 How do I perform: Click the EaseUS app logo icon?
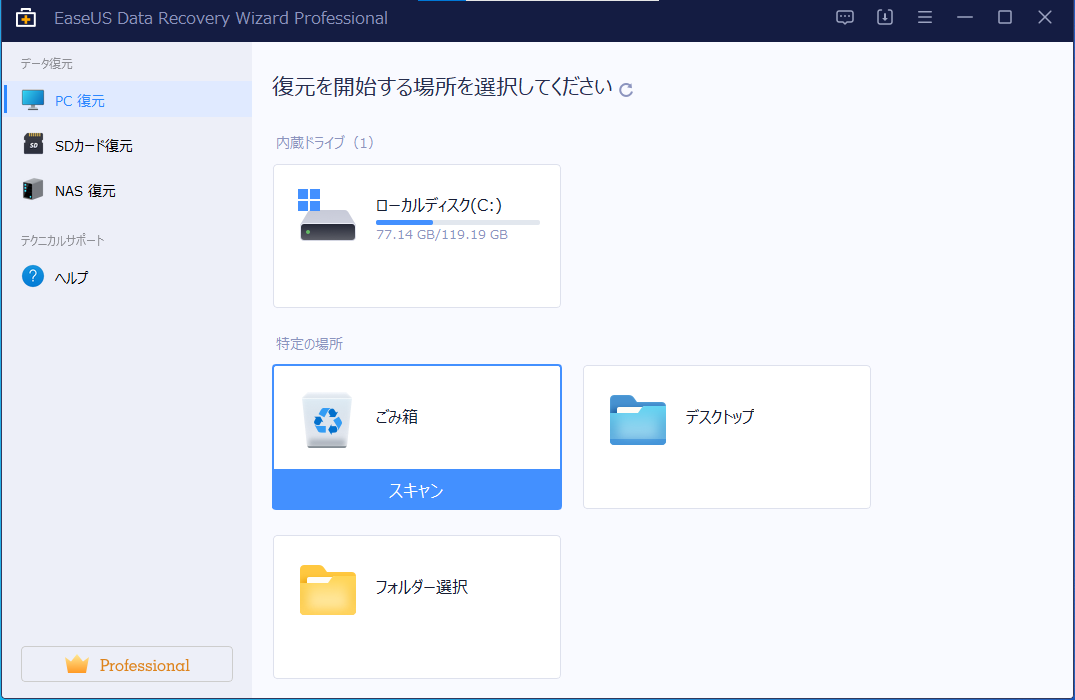[x=26, y=18]
